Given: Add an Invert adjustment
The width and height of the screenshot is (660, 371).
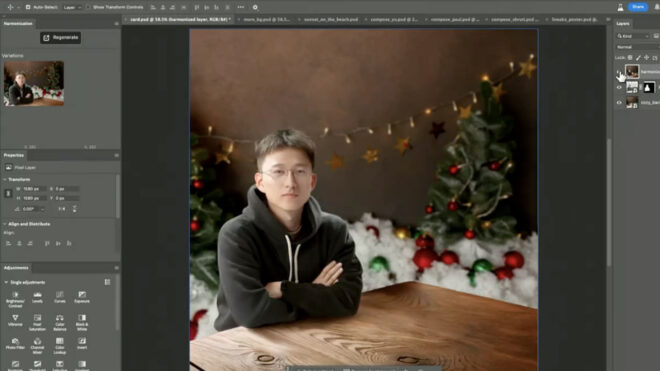Looking at the screenshot, I should coord(82,344).
